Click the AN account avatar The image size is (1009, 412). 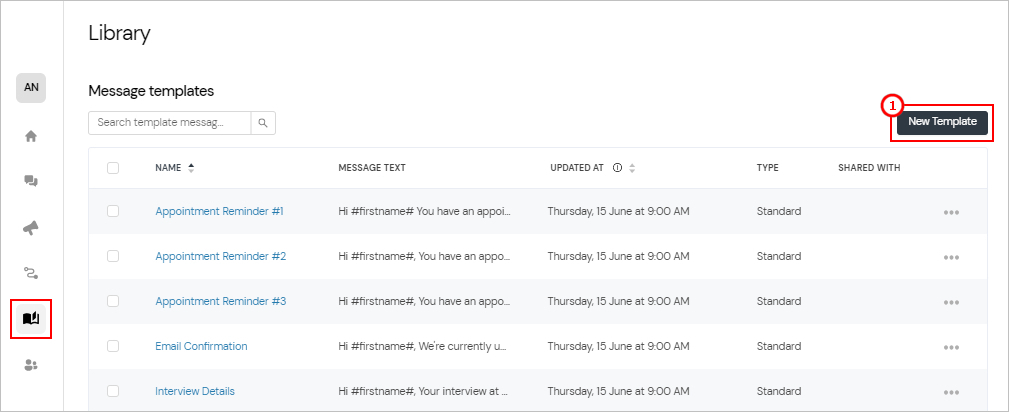pyautogui.click(x=31, y=87)
